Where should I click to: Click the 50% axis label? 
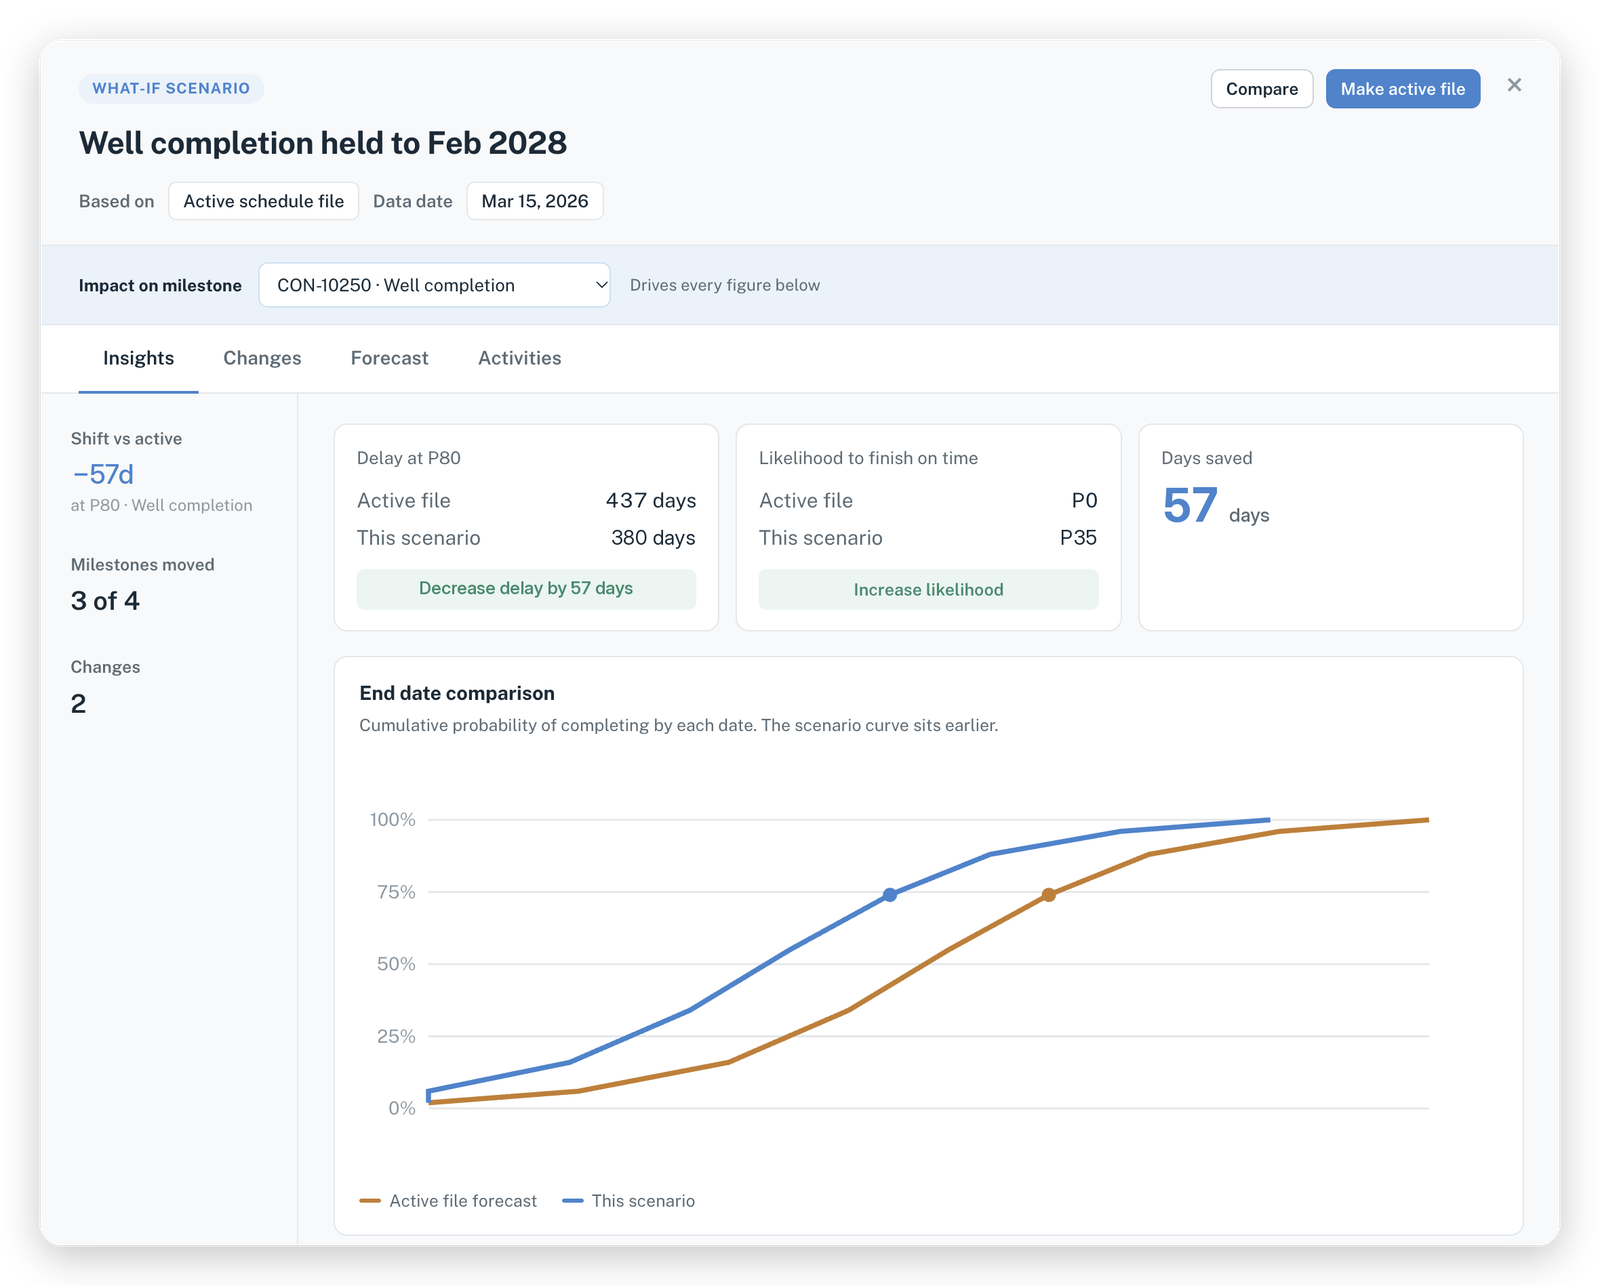396,964
